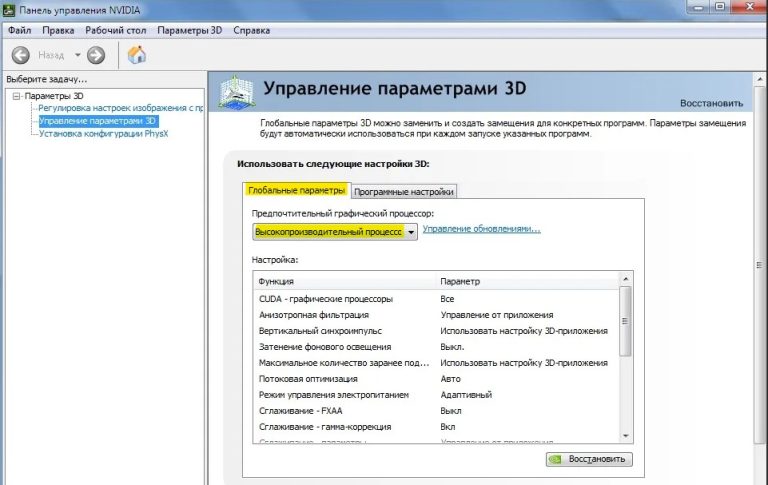Select Максимальное количество заранее под… row

click(x=436, y=363)
